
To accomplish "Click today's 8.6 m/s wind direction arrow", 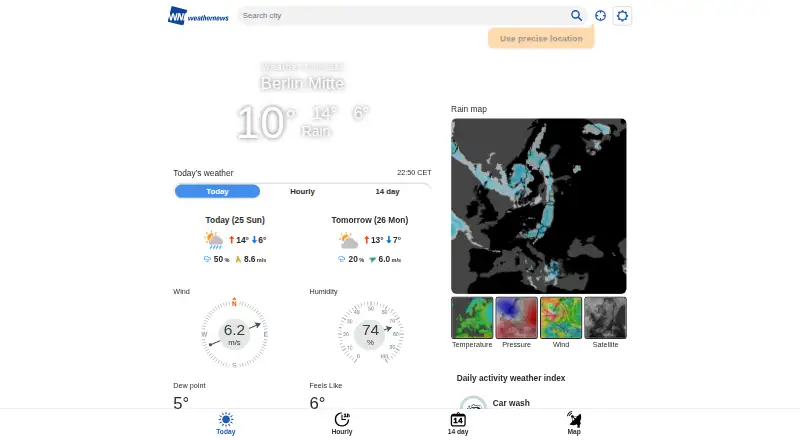I will [x=238, y=259].
